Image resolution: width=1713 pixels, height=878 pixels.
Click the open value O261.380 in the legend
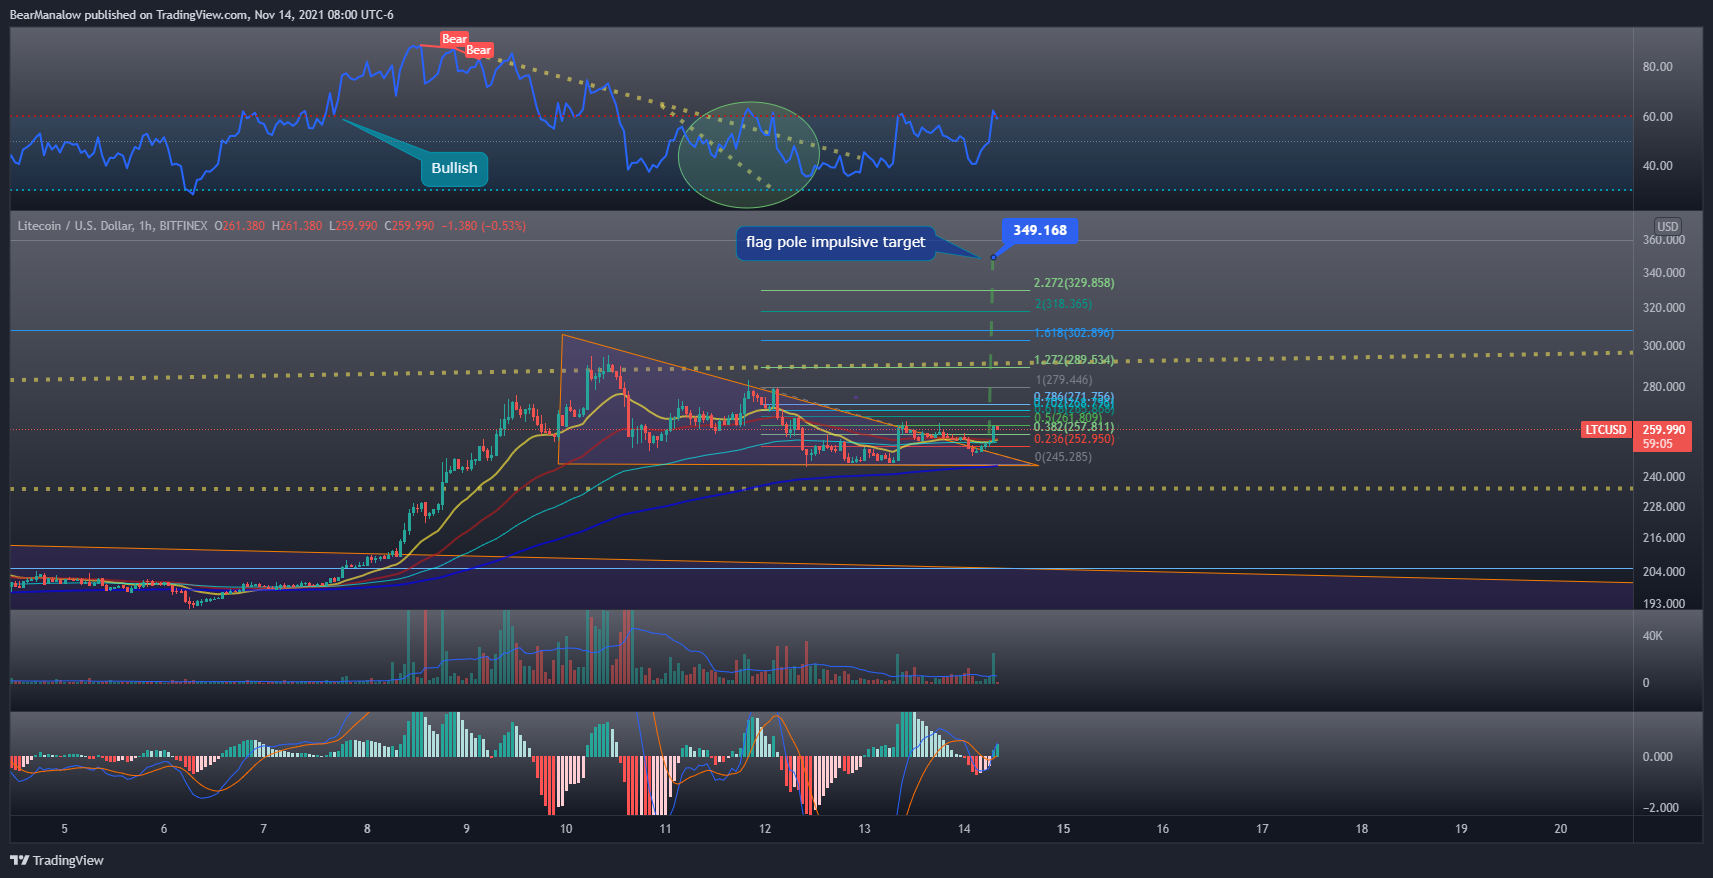coord(240,226)
